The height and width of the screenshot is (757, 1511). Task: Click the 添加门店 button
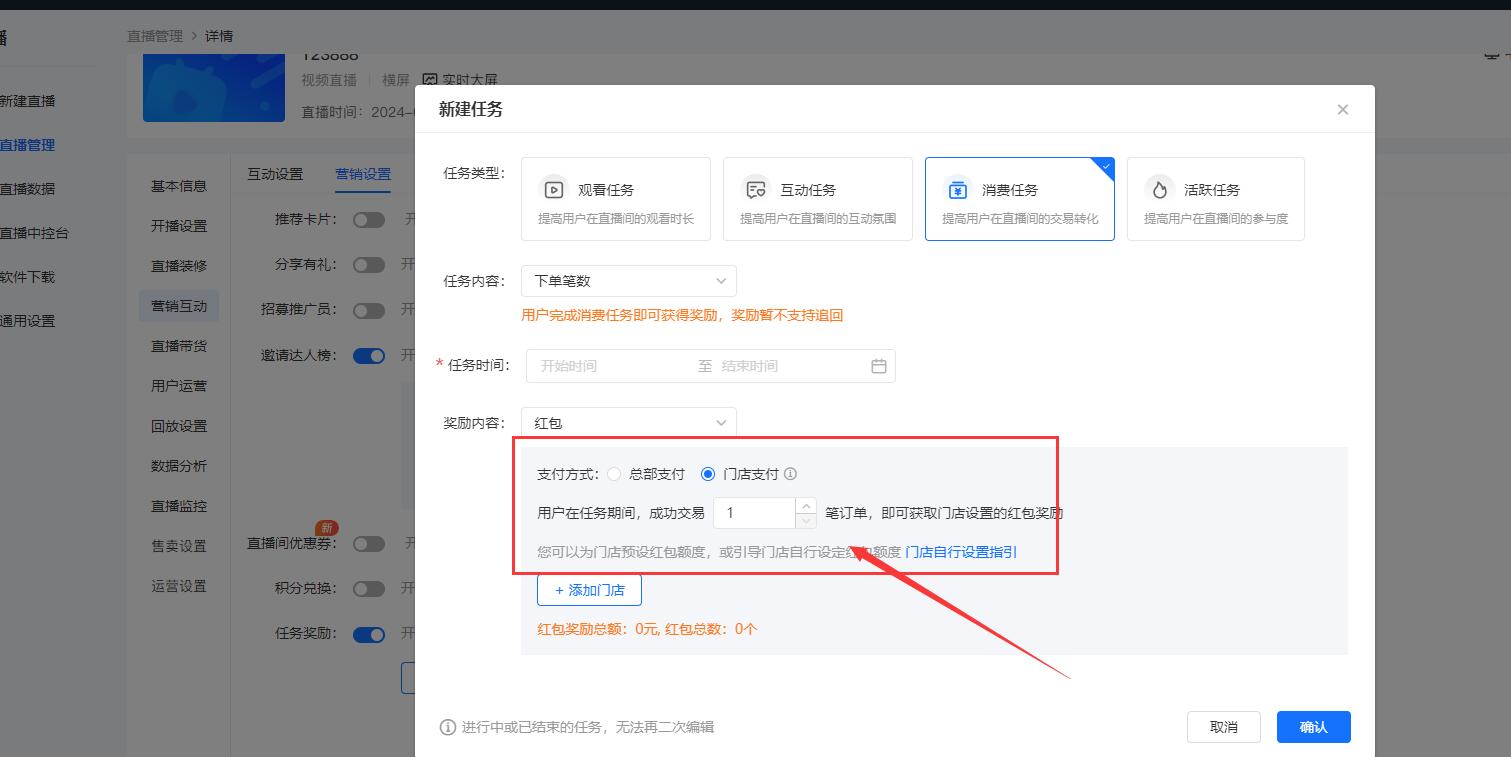[x=589, y=590]
